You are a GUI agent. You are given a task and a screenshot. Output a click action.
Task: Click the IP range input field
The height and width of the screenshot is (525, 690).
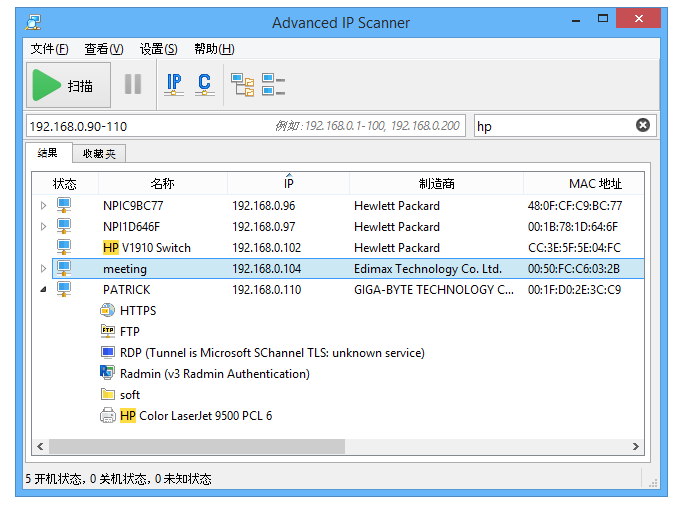246,126
